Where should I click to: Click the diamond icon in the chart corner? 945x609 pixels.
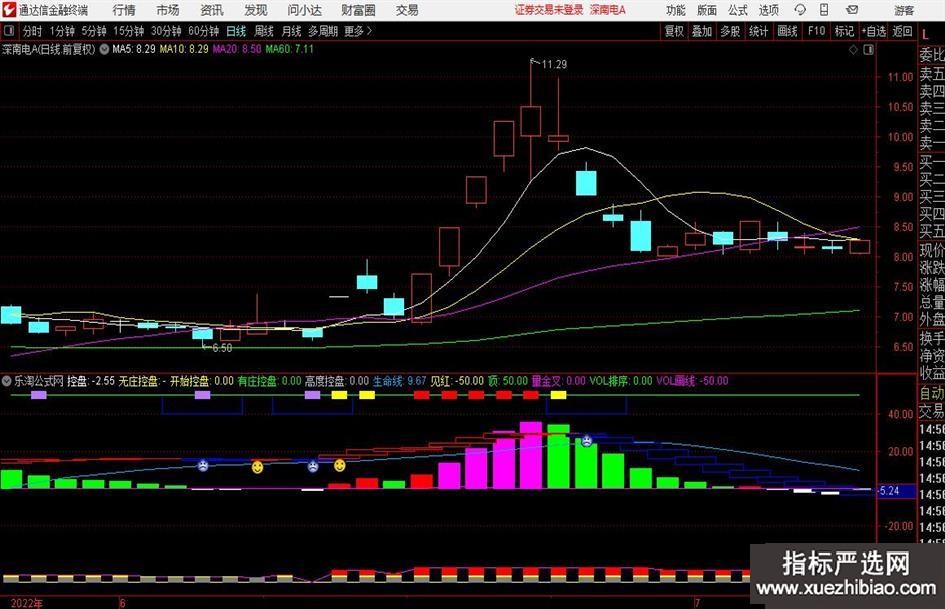click(x=853, y=49)
